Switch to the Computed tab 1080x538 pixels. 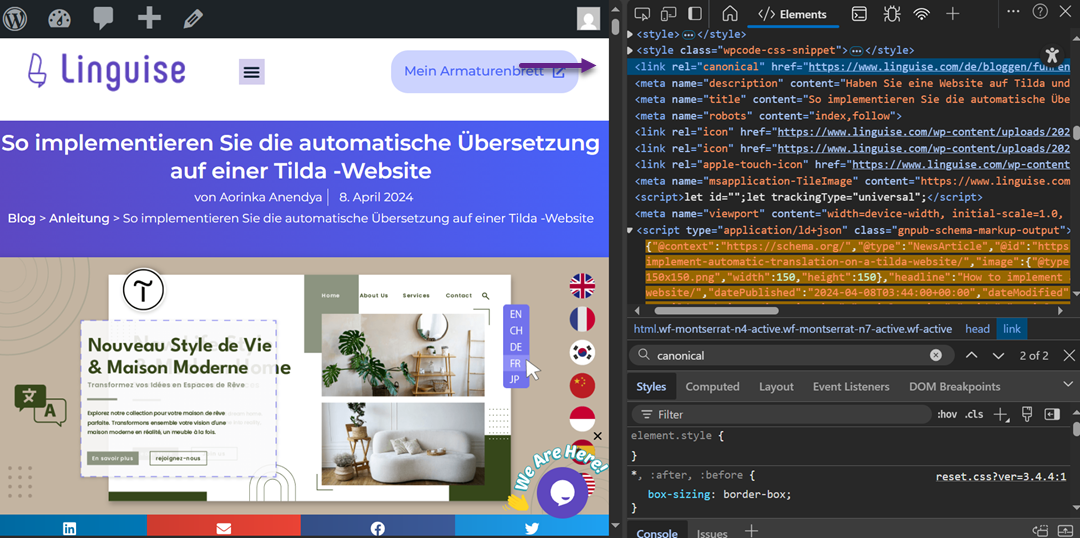pyautogui.click(x=712, y=386)
